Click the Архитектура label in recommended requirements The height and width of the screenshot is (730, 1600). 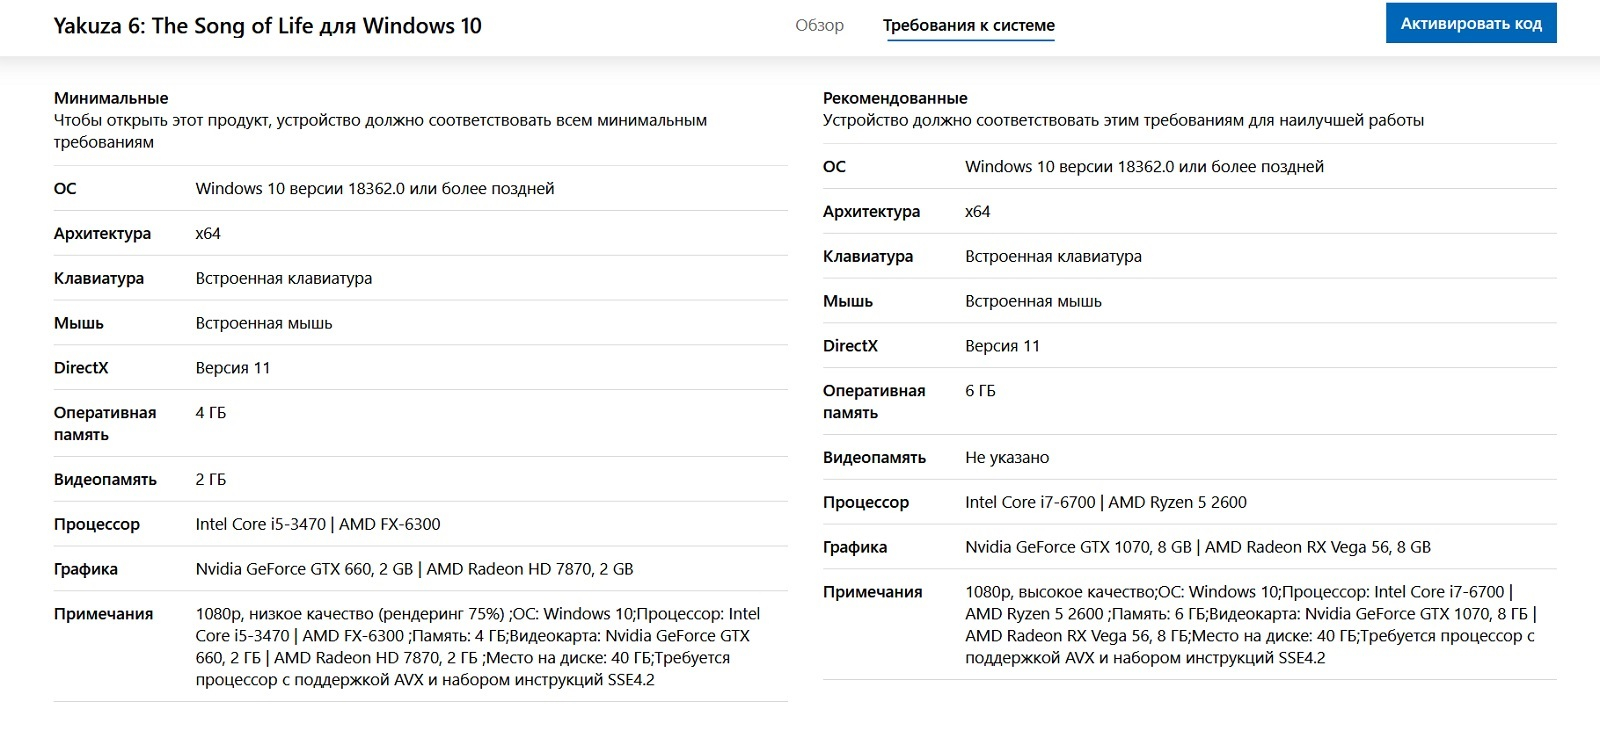871,212
